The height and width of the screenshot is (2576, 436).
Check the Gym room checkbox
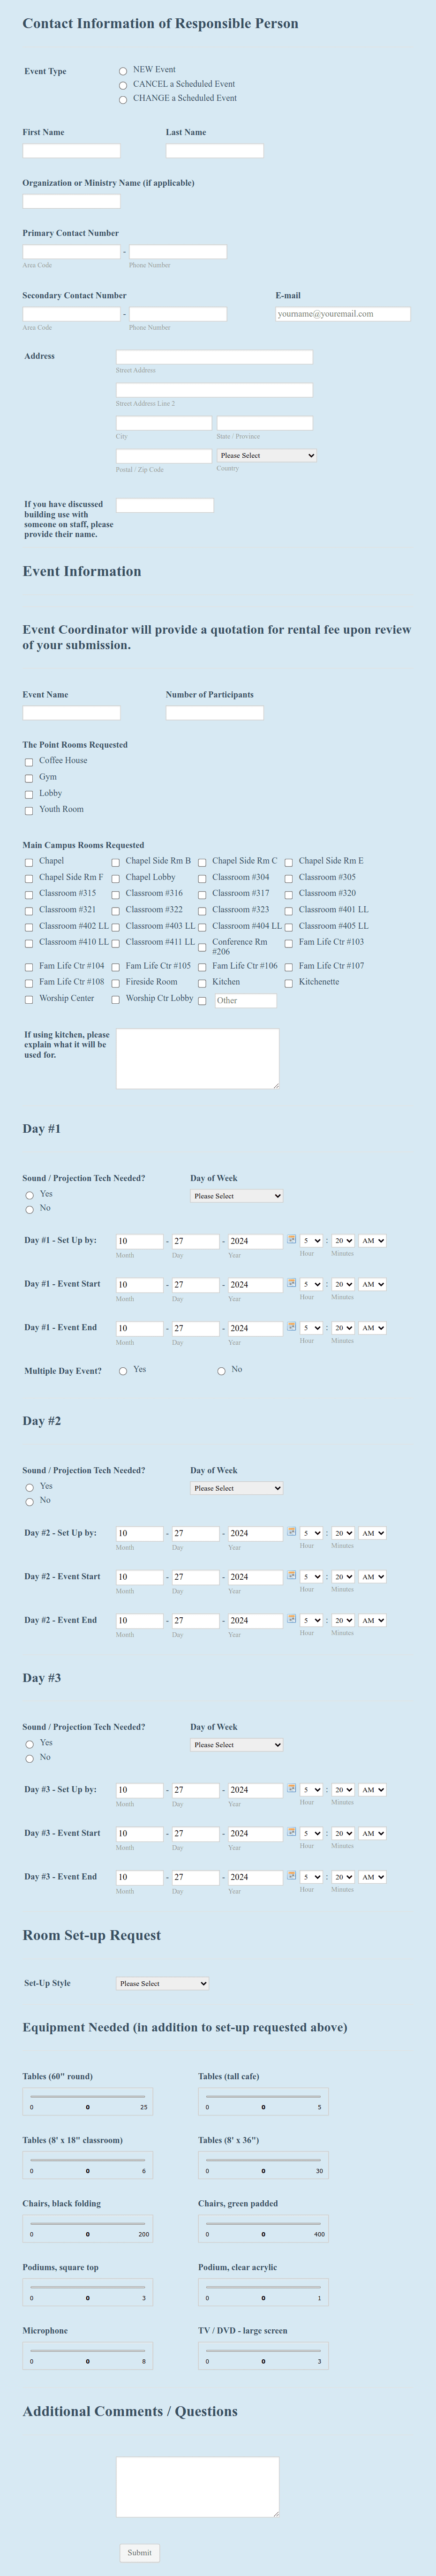click(x=28, y=777)
